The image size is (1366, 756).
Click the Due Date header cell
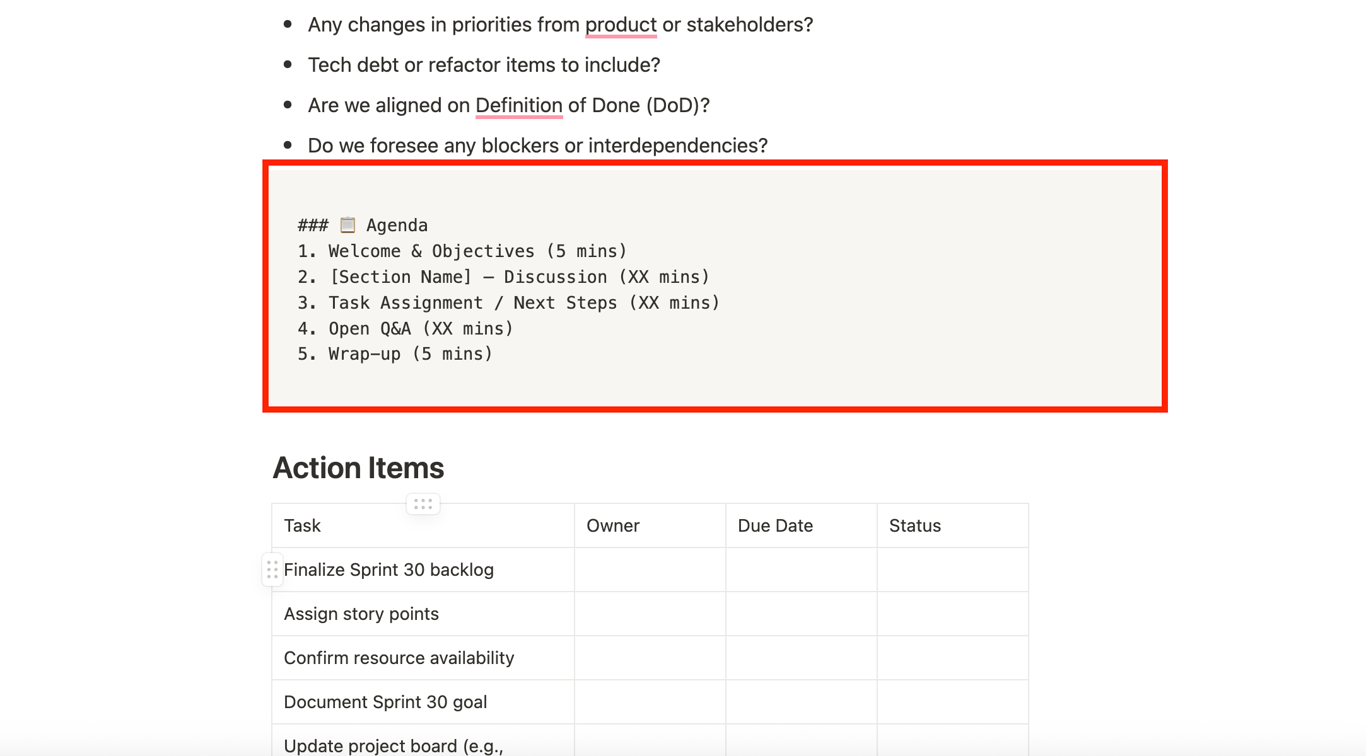[x=800, y=526]
